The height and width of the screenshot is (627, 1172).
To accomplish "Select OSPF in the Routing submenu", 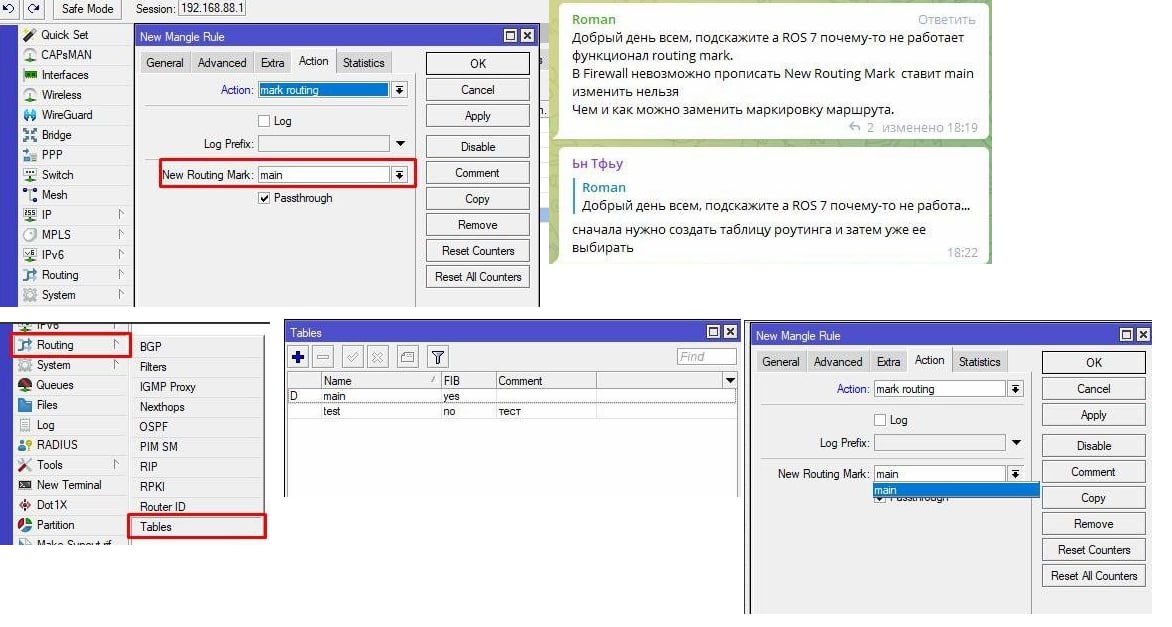I will pos(153,427).
